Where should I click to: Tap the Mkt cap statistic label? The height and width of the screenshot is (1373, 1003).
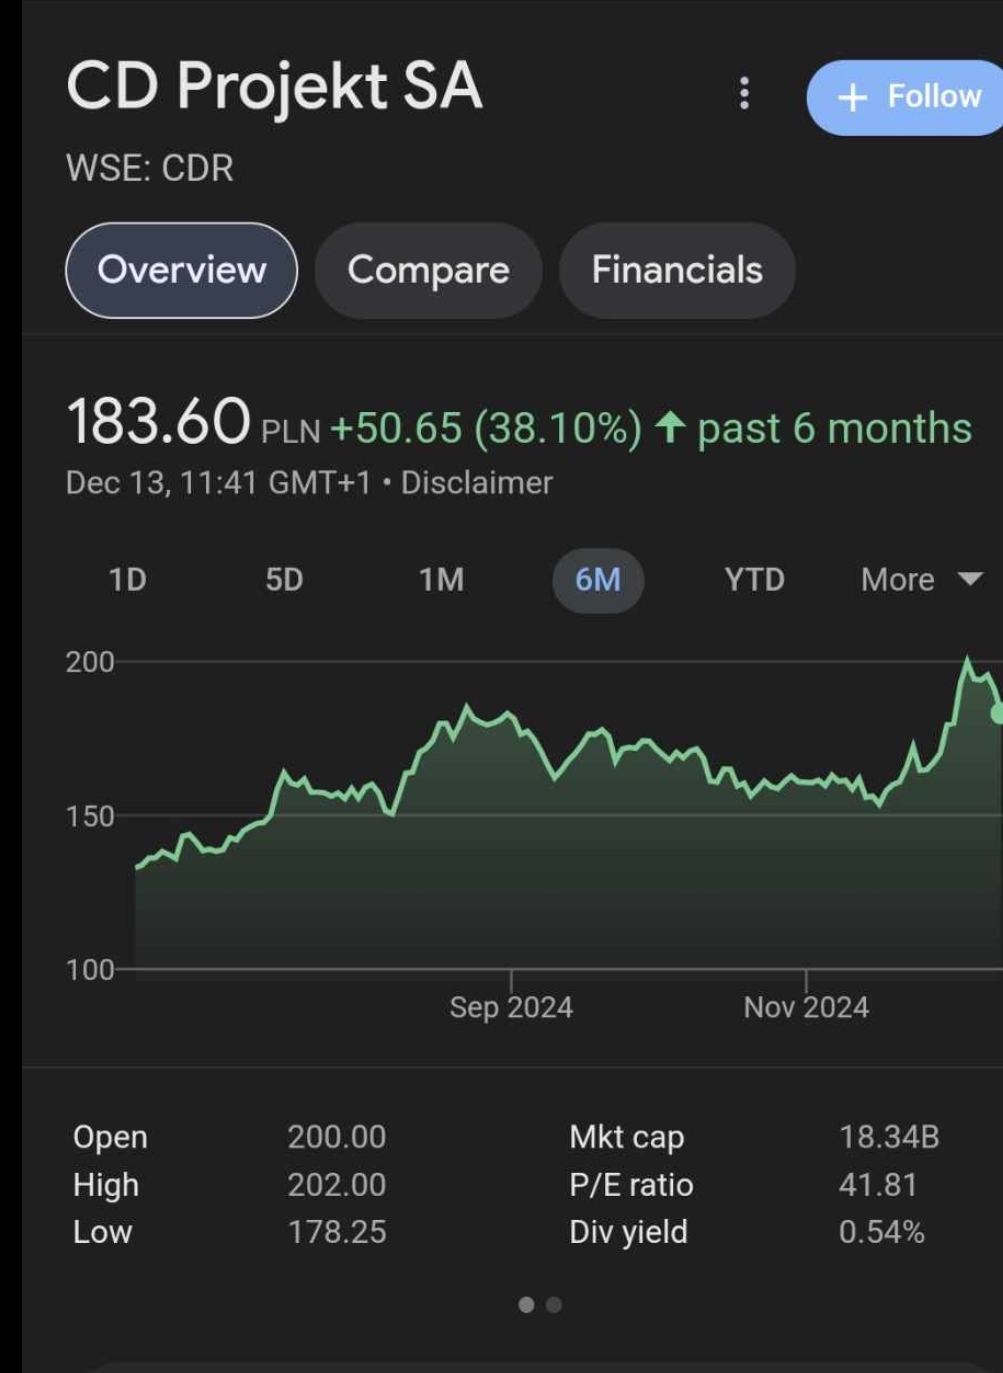tap(626, 1137)
